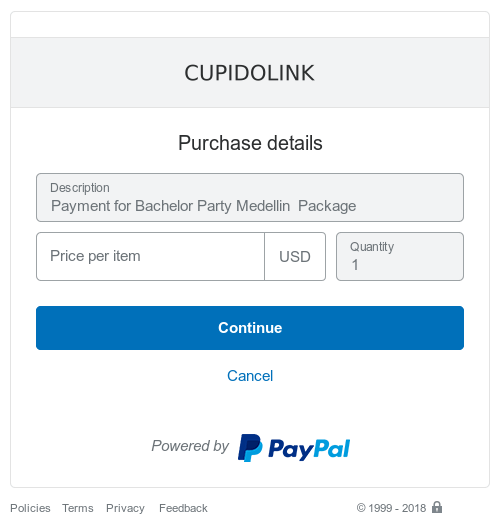The width and height of the screenshot is (500, 527).
Task: Select the USD currency box
Action: coord(295,256)
